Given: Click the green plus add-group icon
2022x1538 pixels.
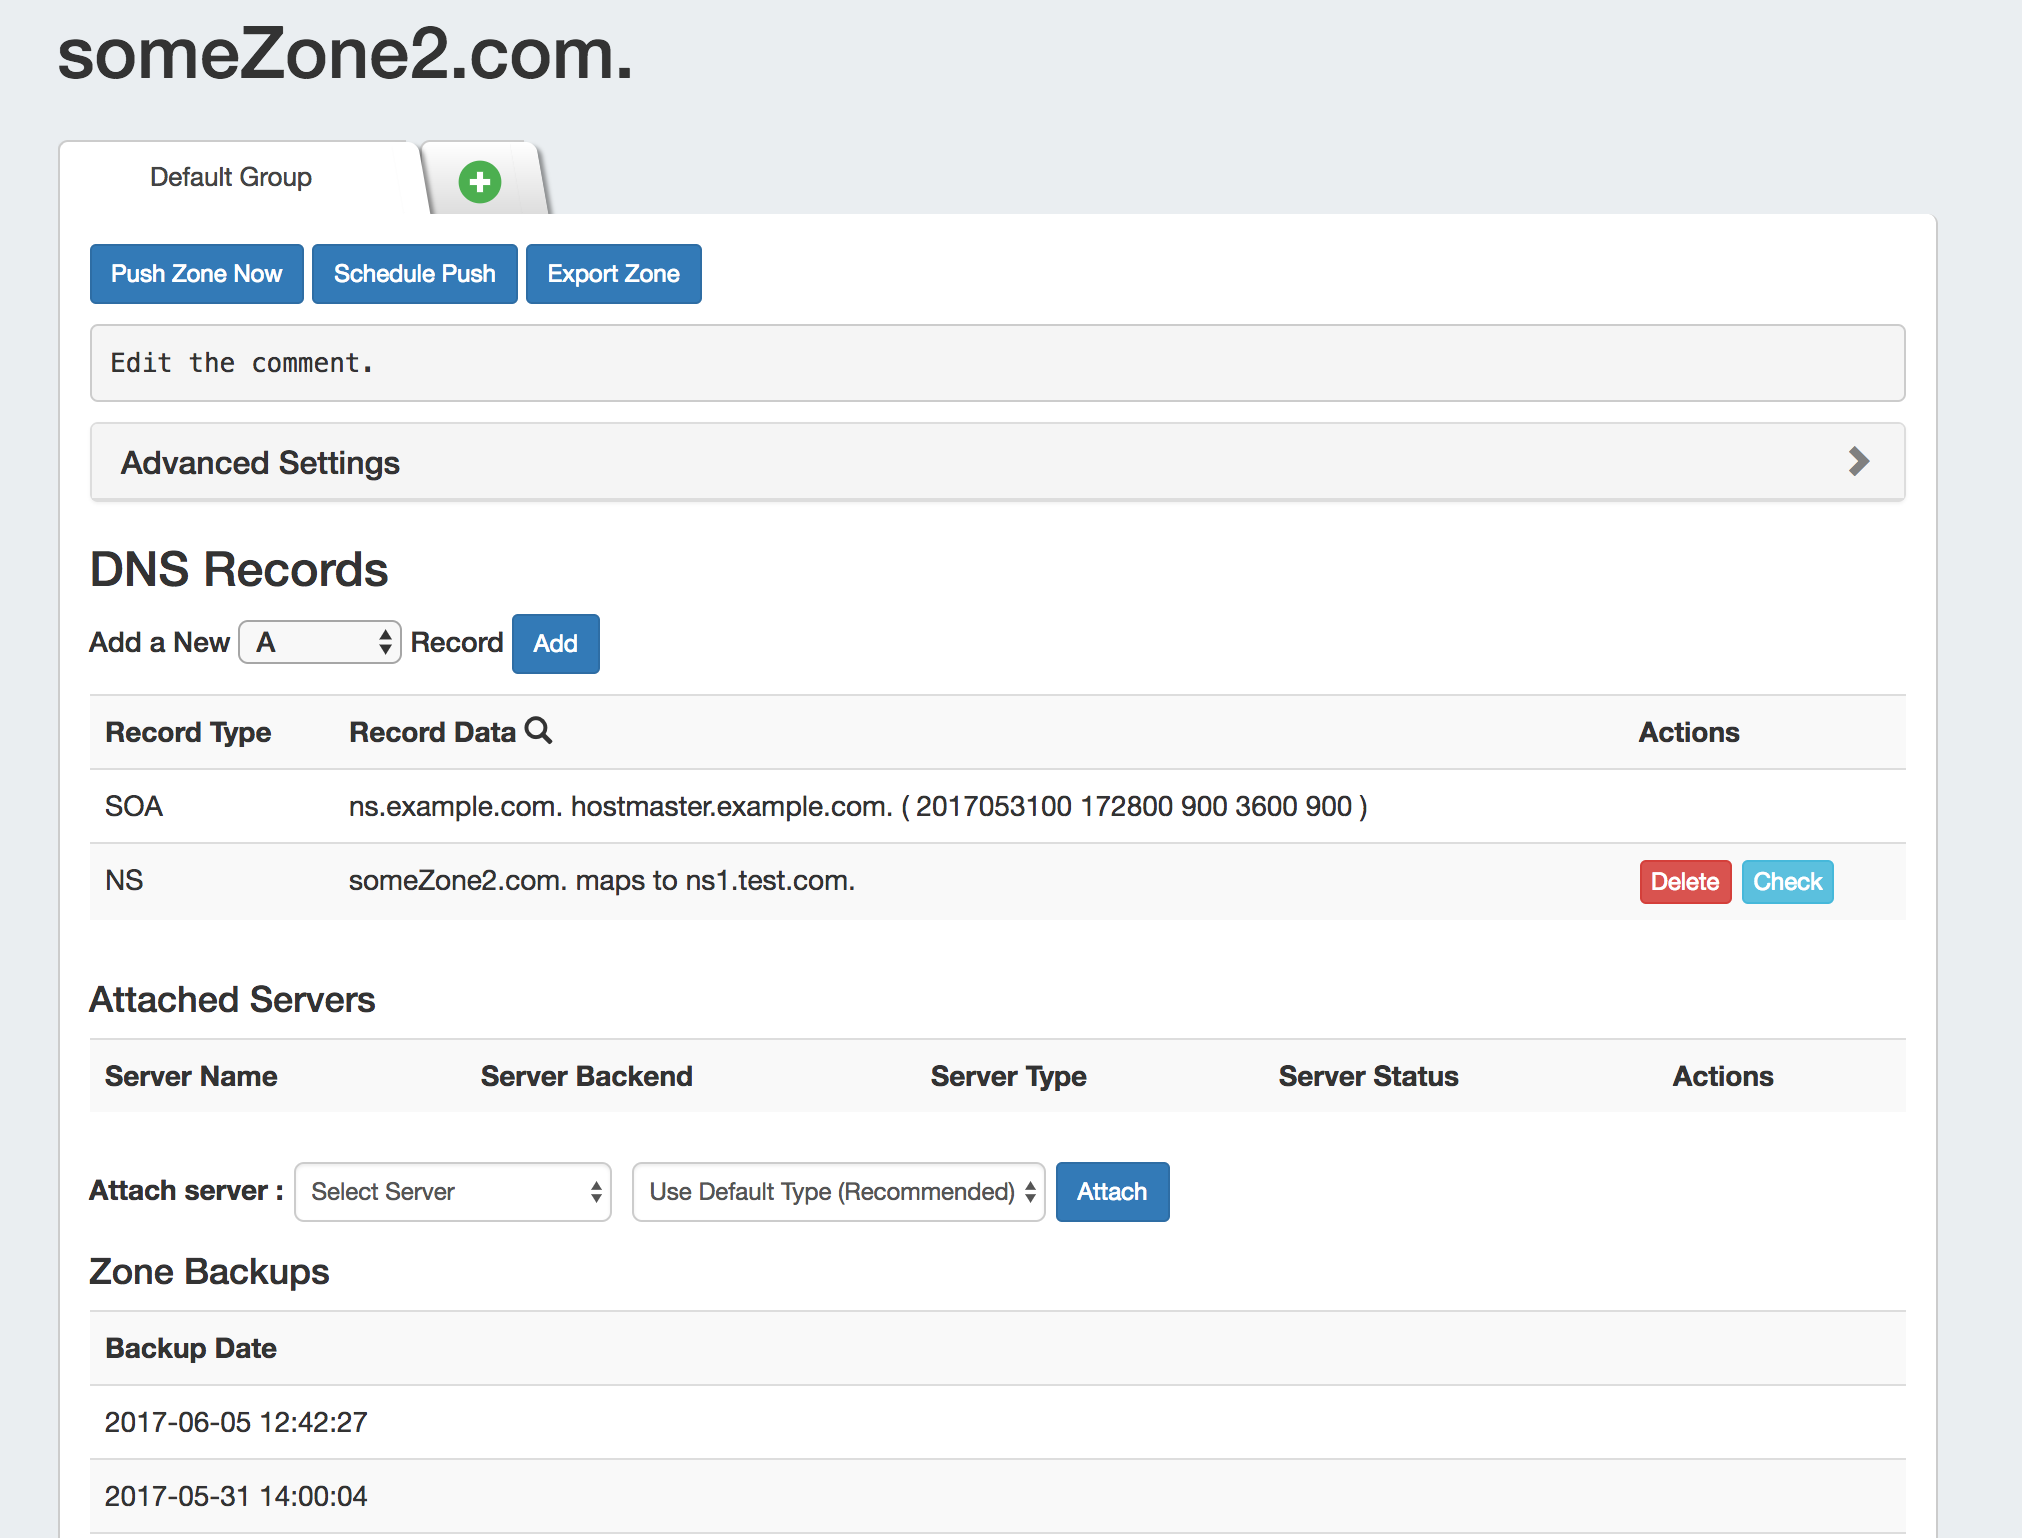Looking at the screenshot, I should click(480, 182).
